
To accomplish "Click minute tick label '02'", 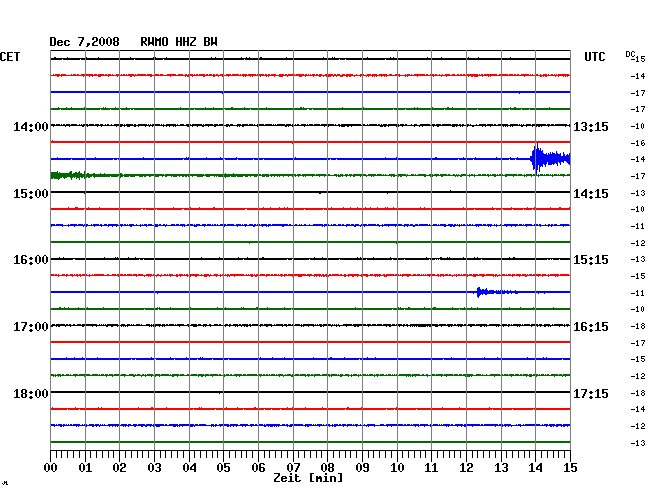I will point(119,468).
